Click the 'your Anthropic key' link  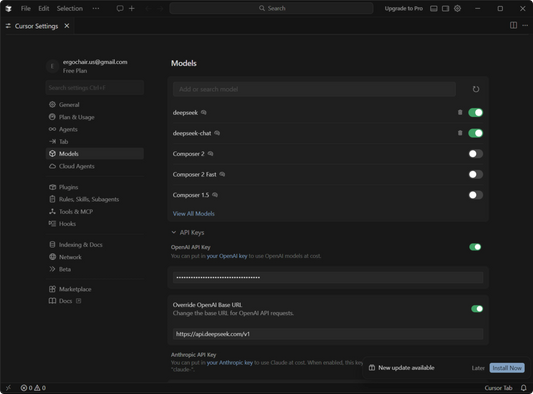(x=230, y=363)
